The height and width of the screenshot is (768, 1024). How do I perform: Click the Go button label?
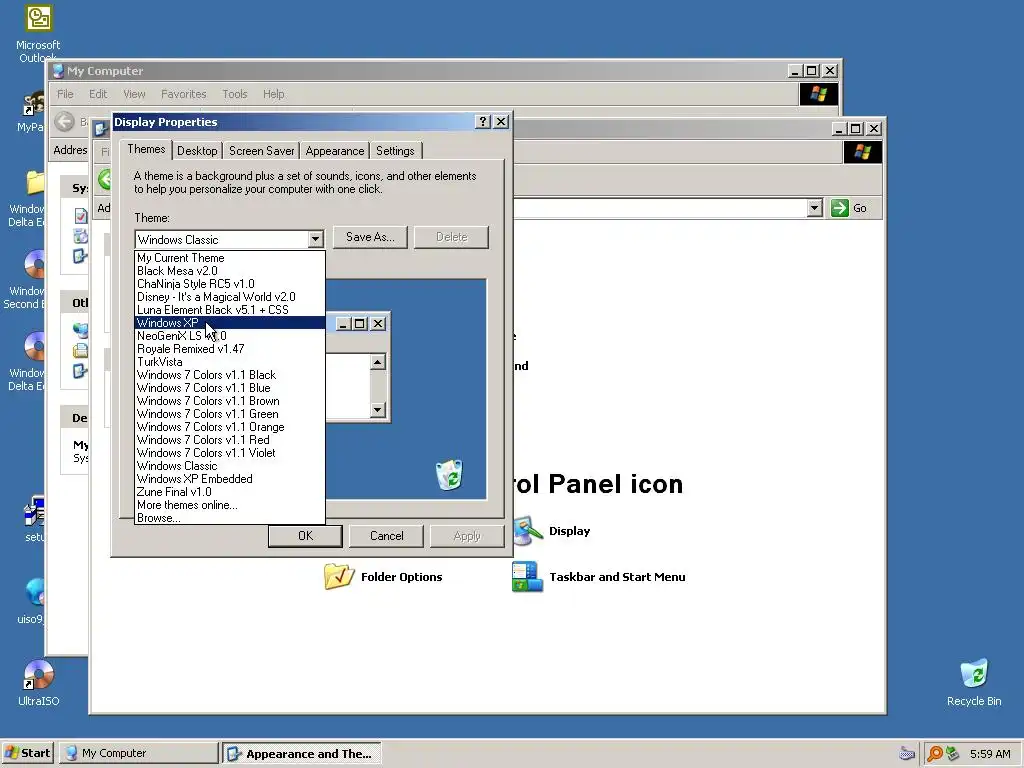[x=859, y=208]
